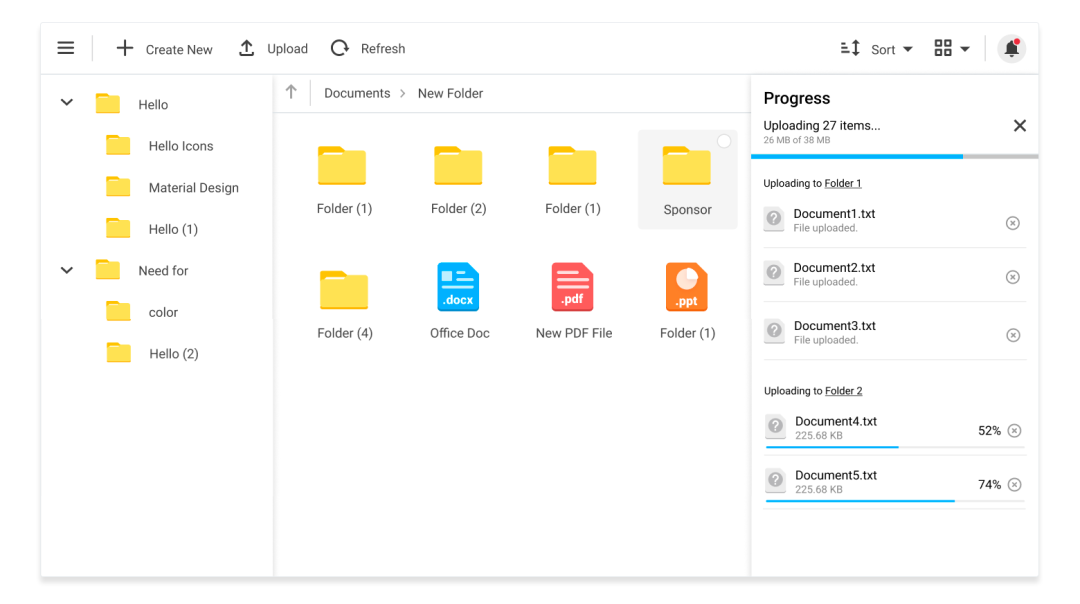Open the .ppt file icon
Image resolution: width=1080 pixels, height=604 pixels.
tap(687, 287)
